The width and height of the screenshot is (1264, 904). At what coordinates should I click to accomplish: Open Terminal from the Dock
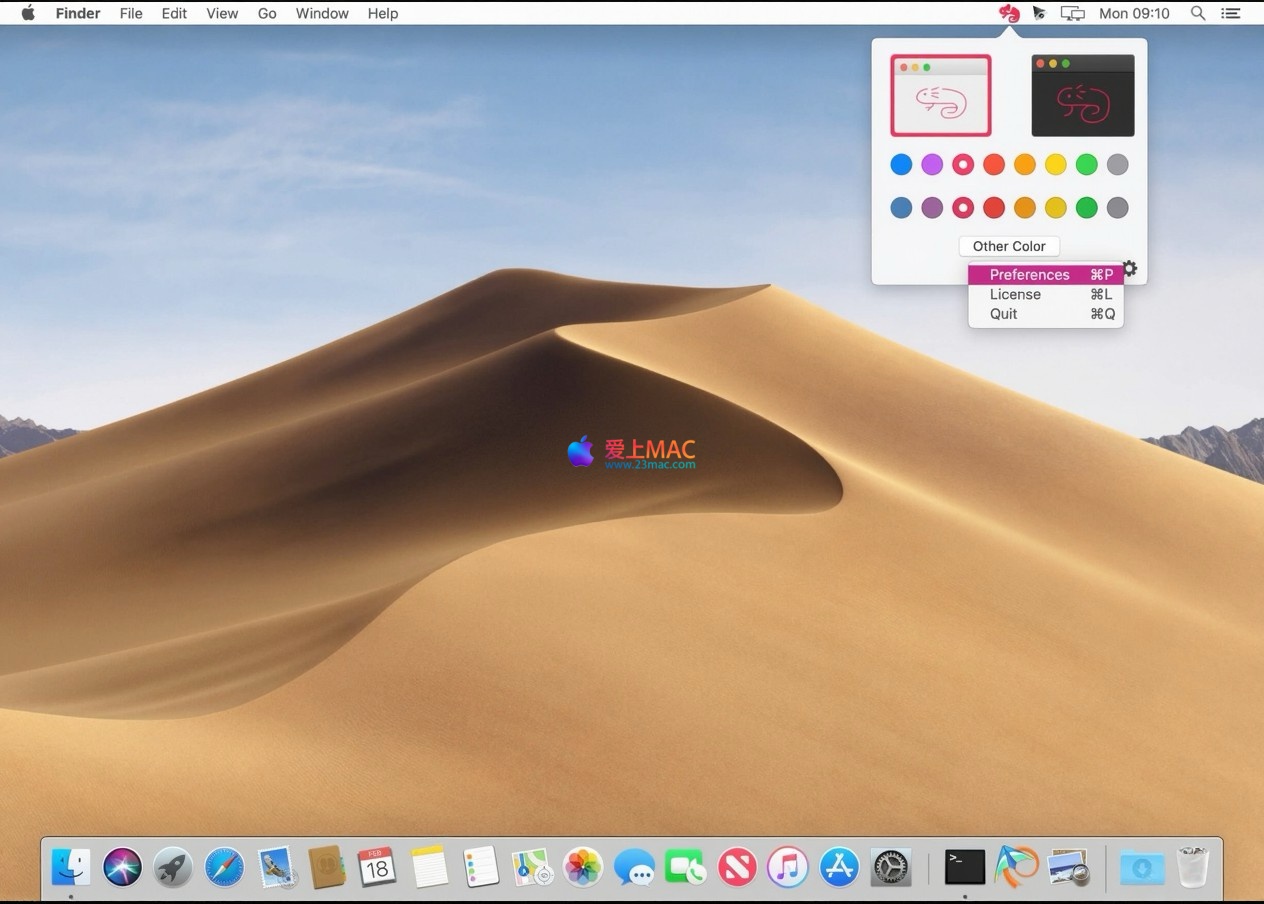(x=965, y=867)
